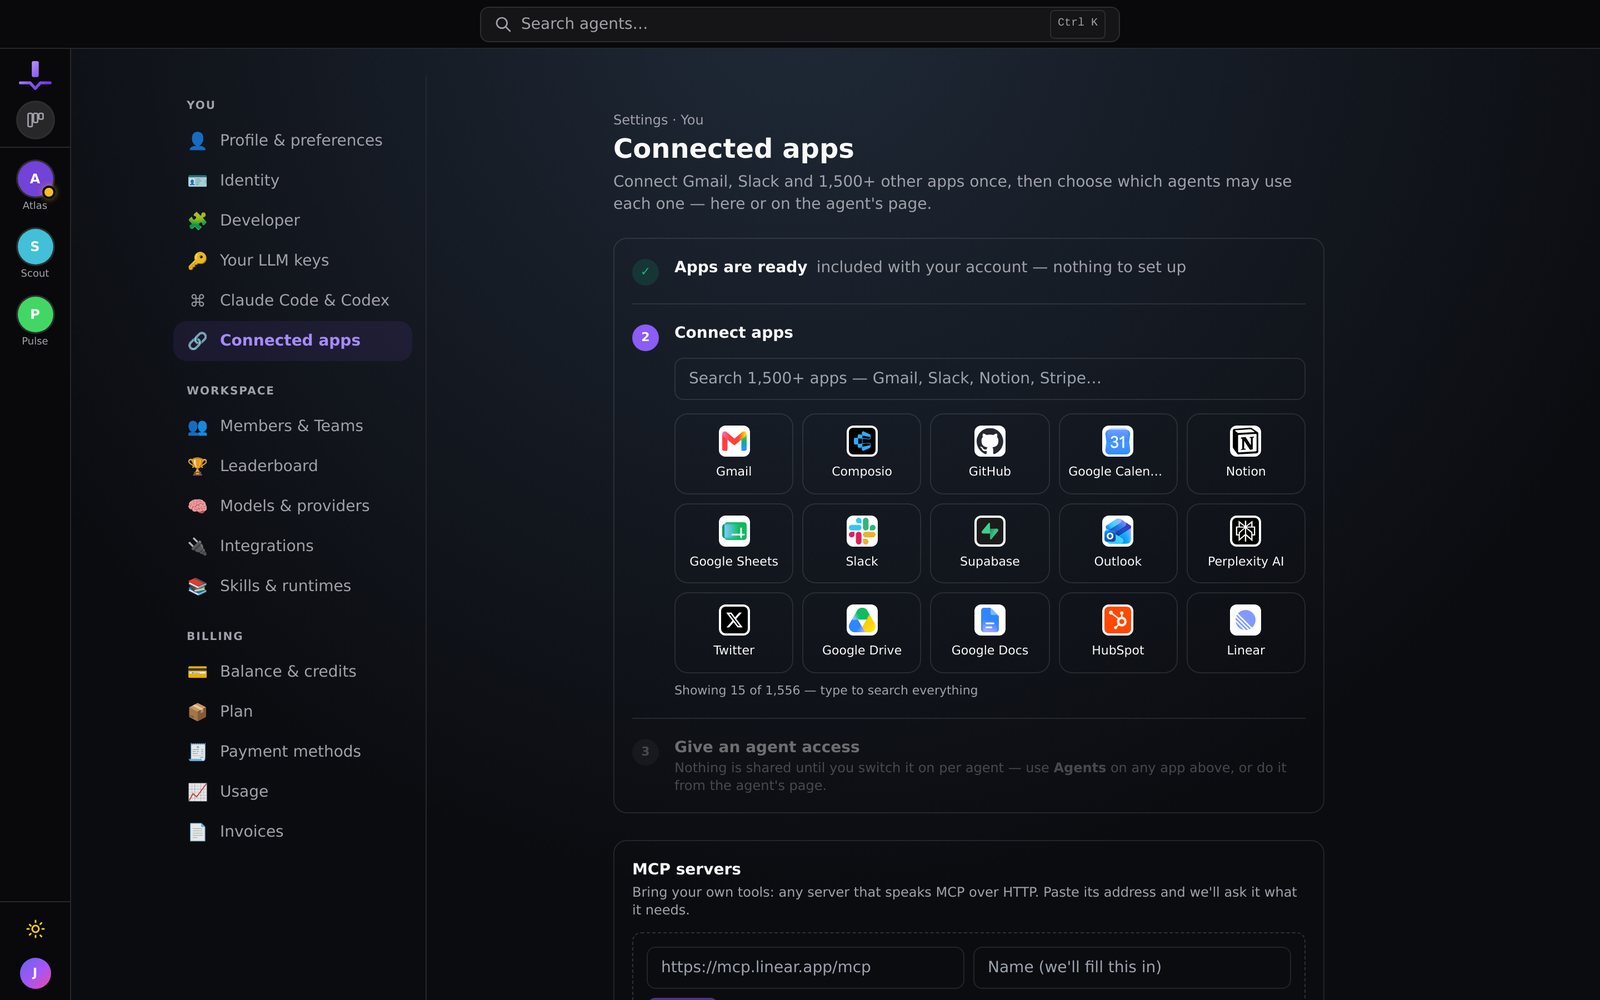Go to Identity settings
Image resolution: width=1600 pixels, height=1000 pixels.
[x=292, y=181]
